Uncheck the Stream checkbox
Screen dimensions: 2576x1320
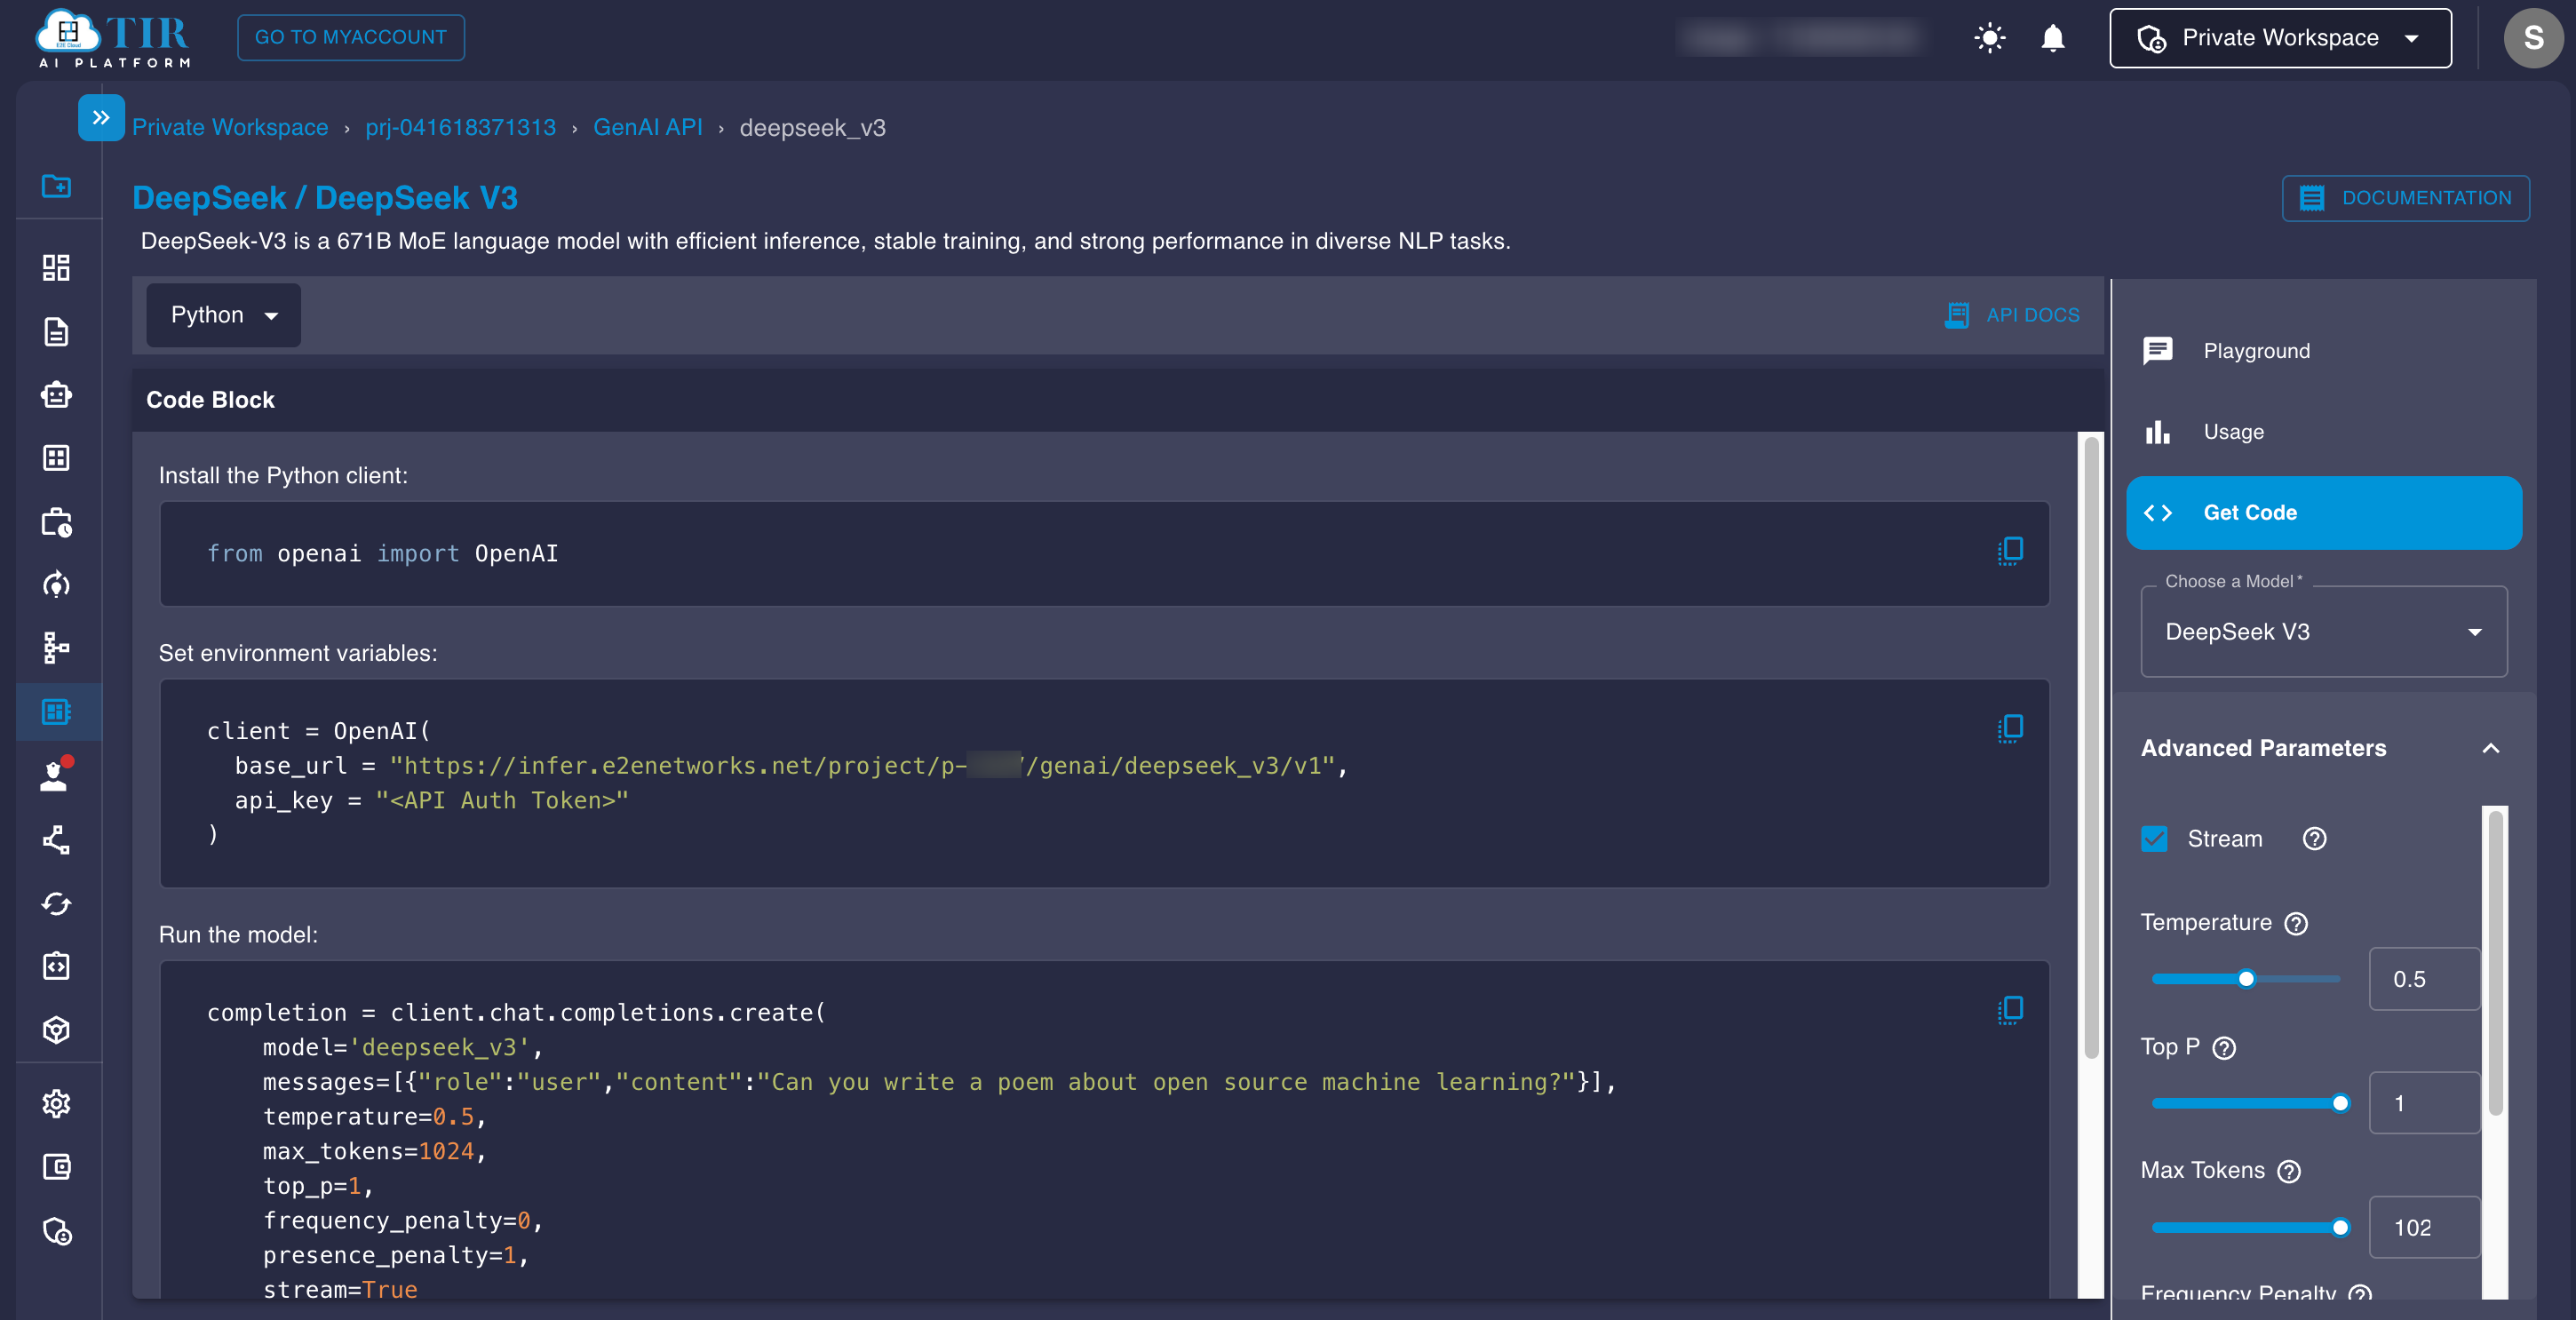(2154, 839)
